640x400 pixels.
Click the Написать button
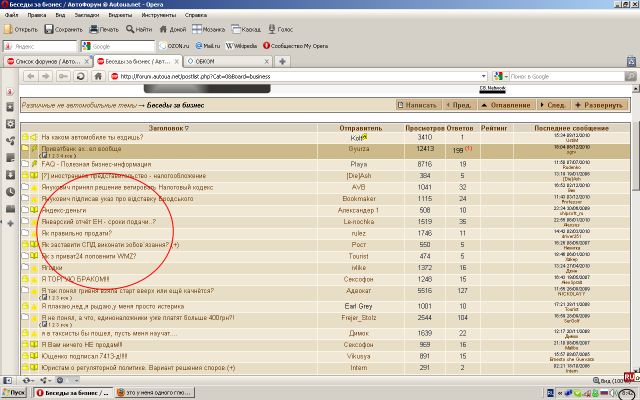point(417,105)
